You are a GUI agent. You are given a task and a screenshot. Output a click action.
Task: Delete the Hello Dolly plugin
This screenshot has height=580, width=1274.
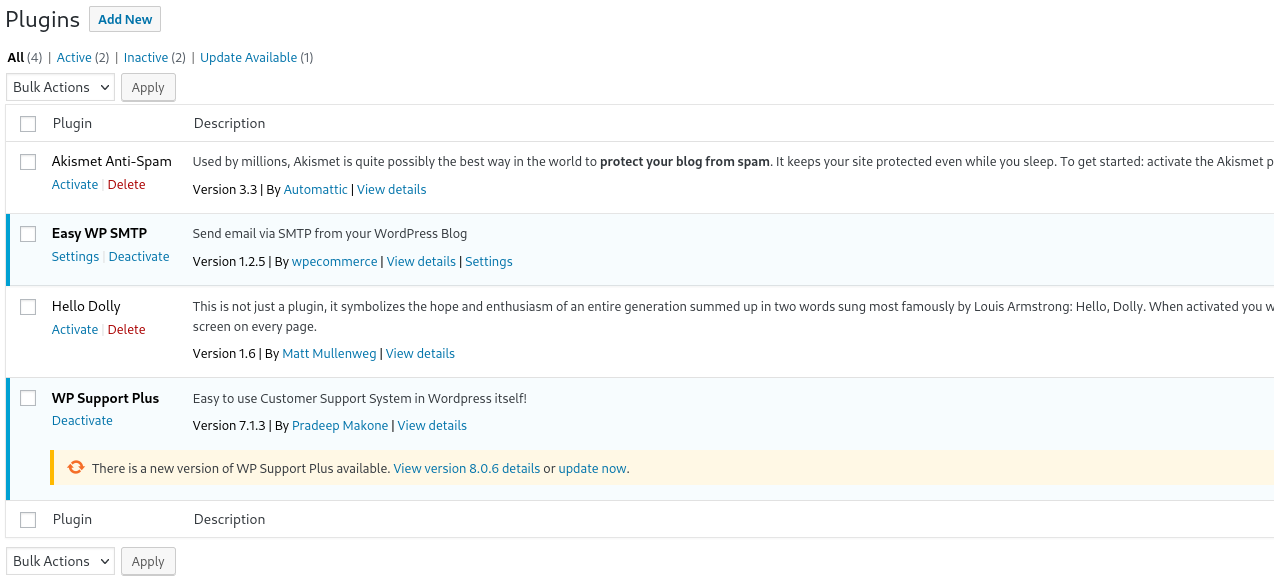tap(126, 330)
